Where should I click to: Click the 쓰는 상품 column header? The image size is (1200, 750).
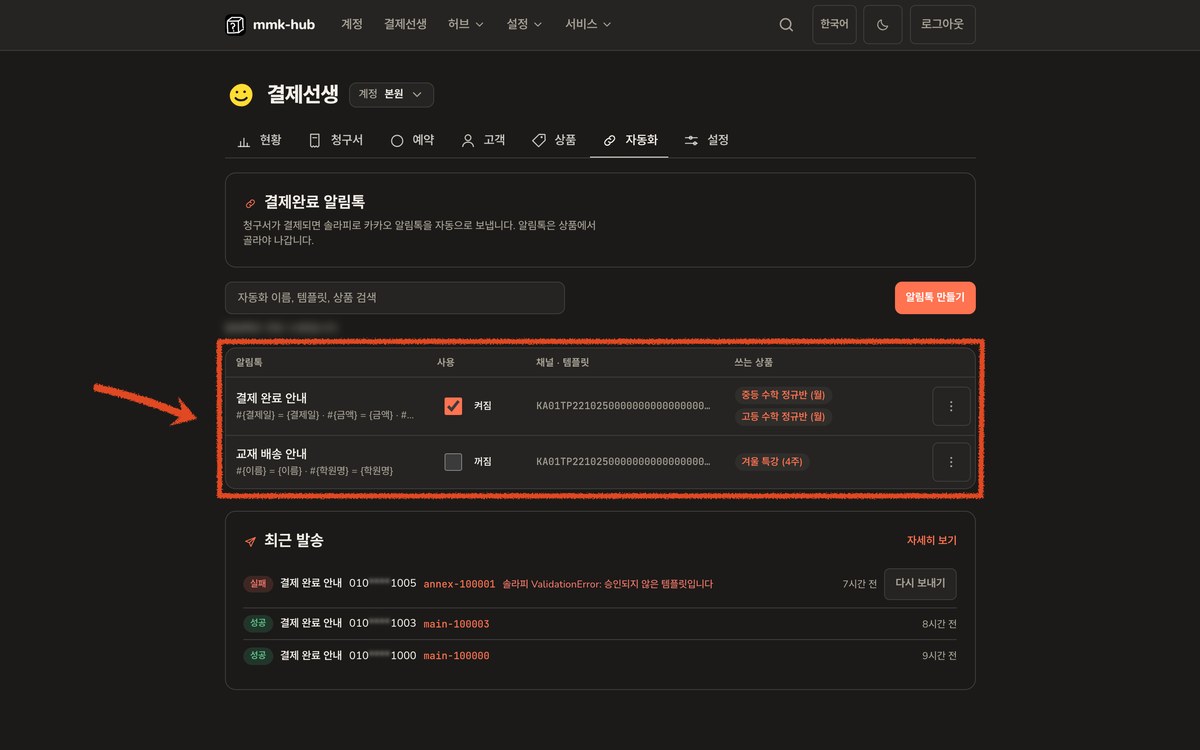point(754,362)
